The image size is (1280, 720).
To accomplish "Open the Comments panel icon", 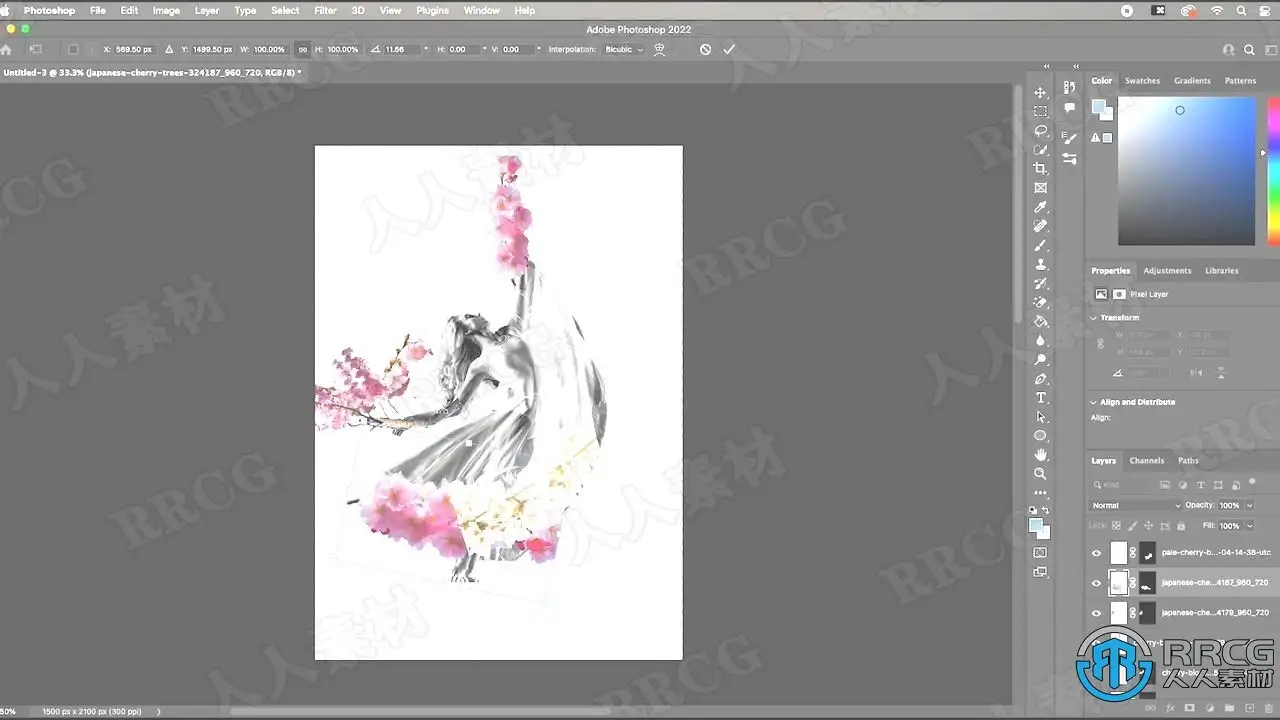I will 1070,108.
